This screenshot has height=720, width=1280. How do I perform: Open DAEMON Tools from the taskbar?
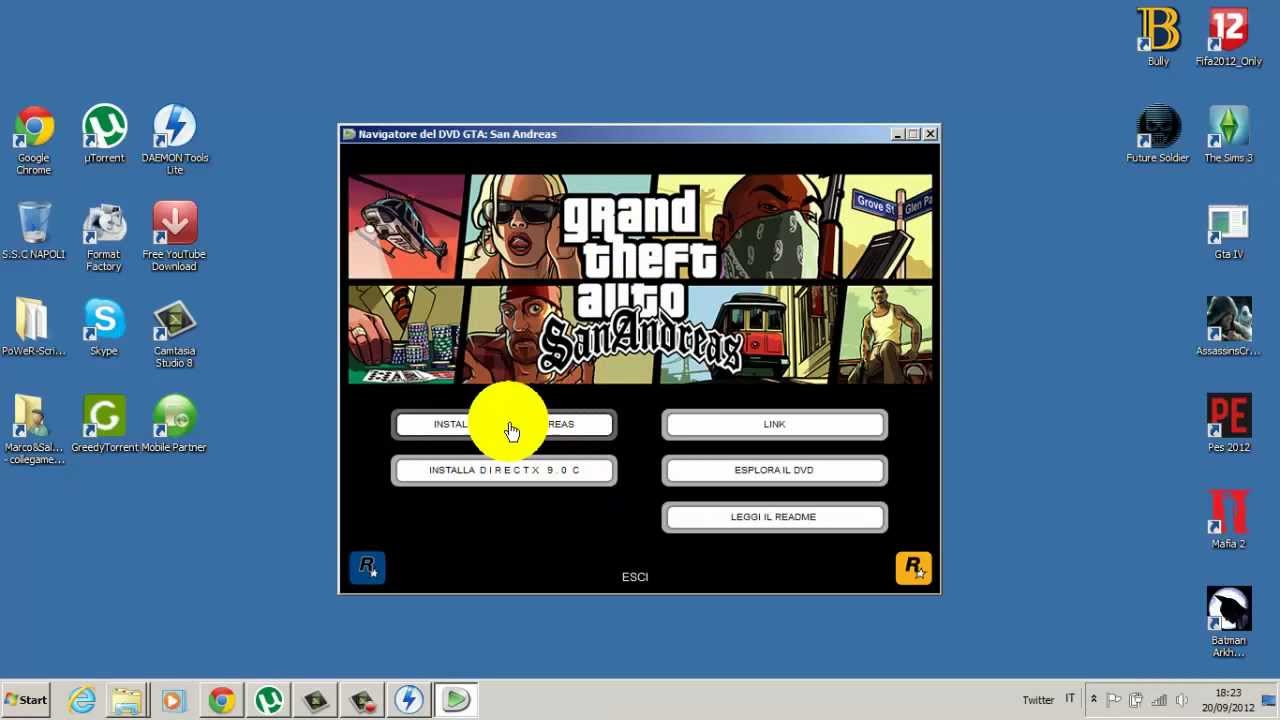408,700
